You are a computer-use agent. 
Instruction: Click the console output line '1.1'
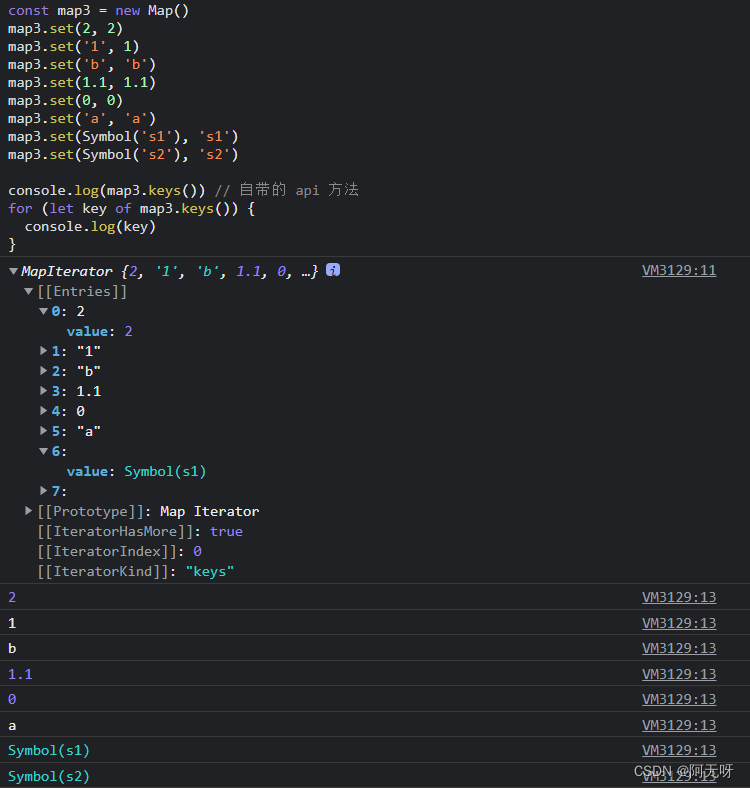20,674
